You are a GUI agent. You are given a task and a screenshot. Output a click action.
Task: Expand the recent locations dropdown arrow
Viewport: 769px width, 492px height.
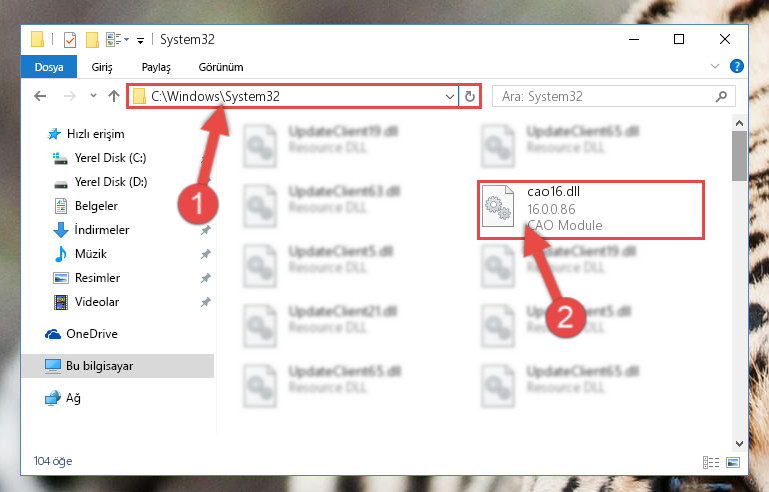point(93,96)
